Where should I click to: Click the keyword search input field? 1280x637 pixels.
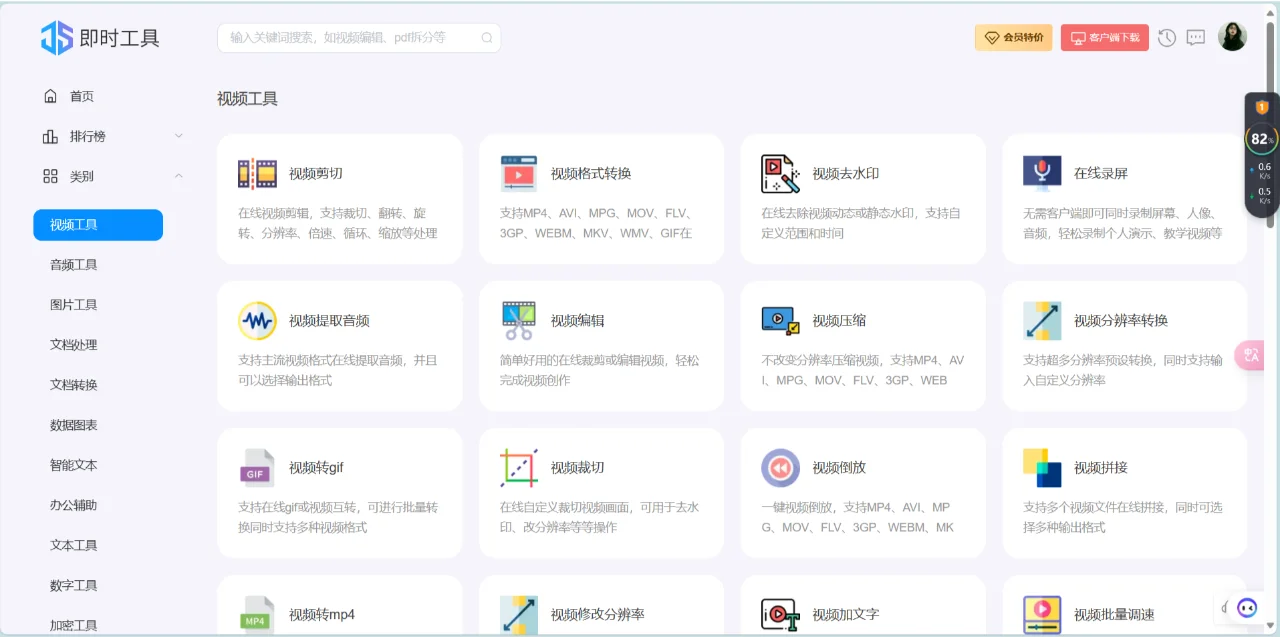point(359,38)
